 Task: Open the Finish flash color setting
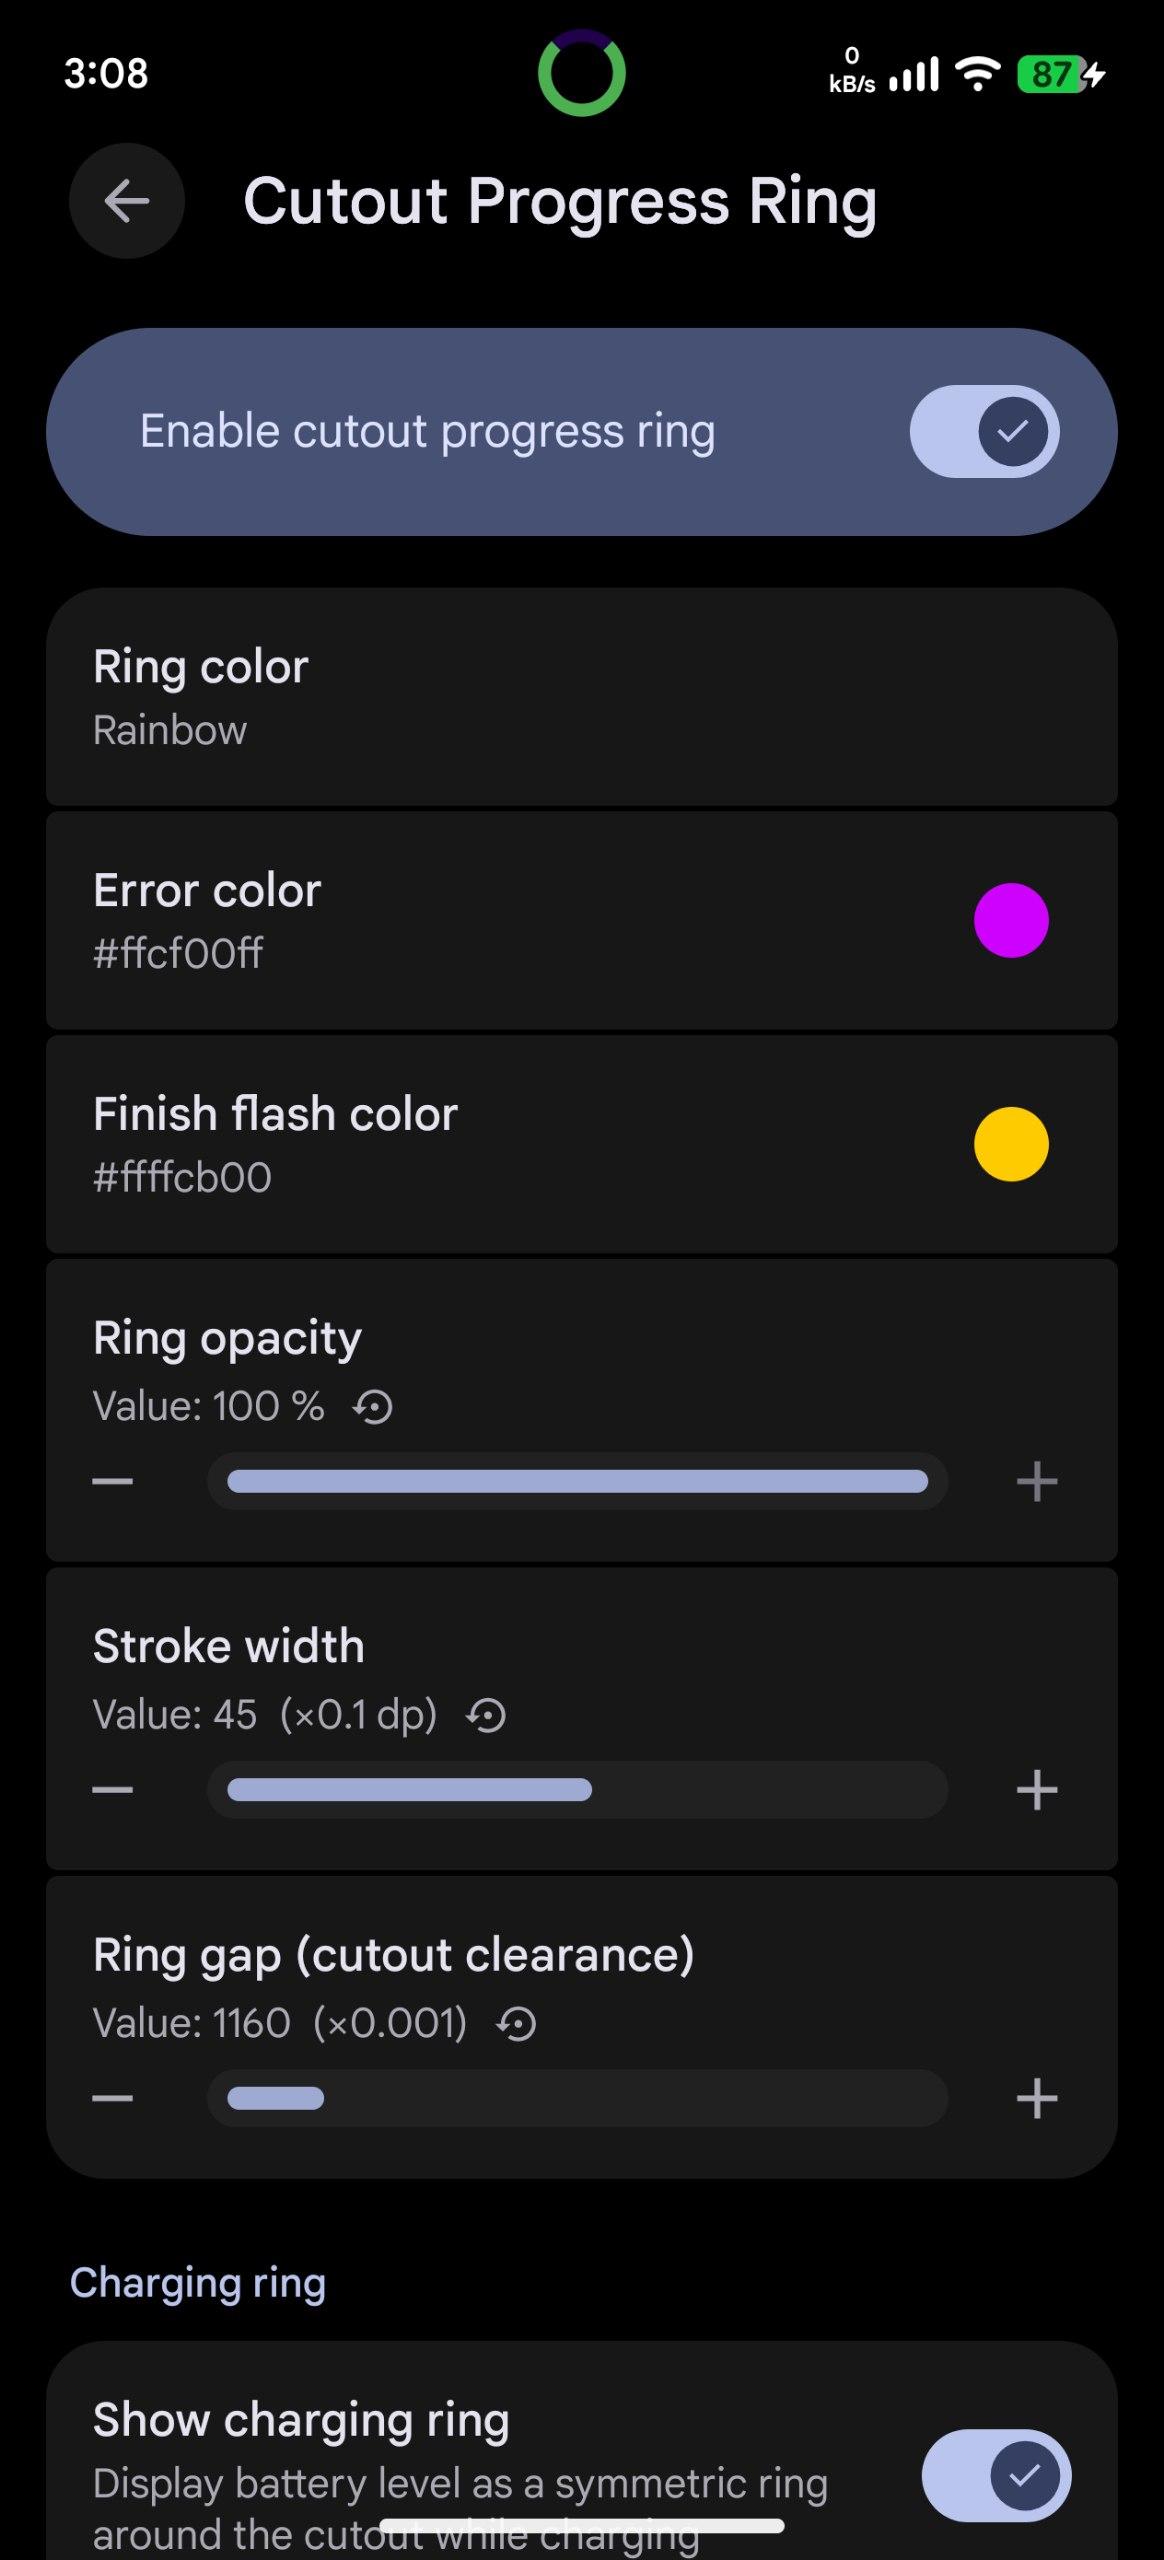coord(500,1144)
